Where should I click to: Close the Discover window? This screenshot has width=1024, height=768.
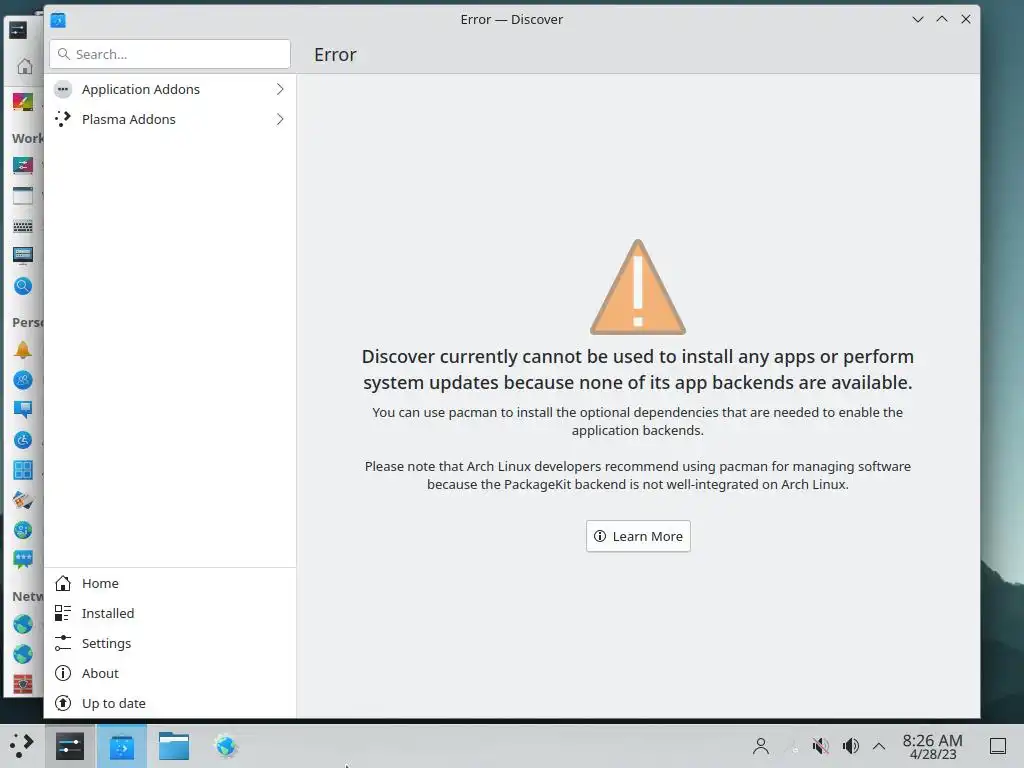[x=966, y=20]
